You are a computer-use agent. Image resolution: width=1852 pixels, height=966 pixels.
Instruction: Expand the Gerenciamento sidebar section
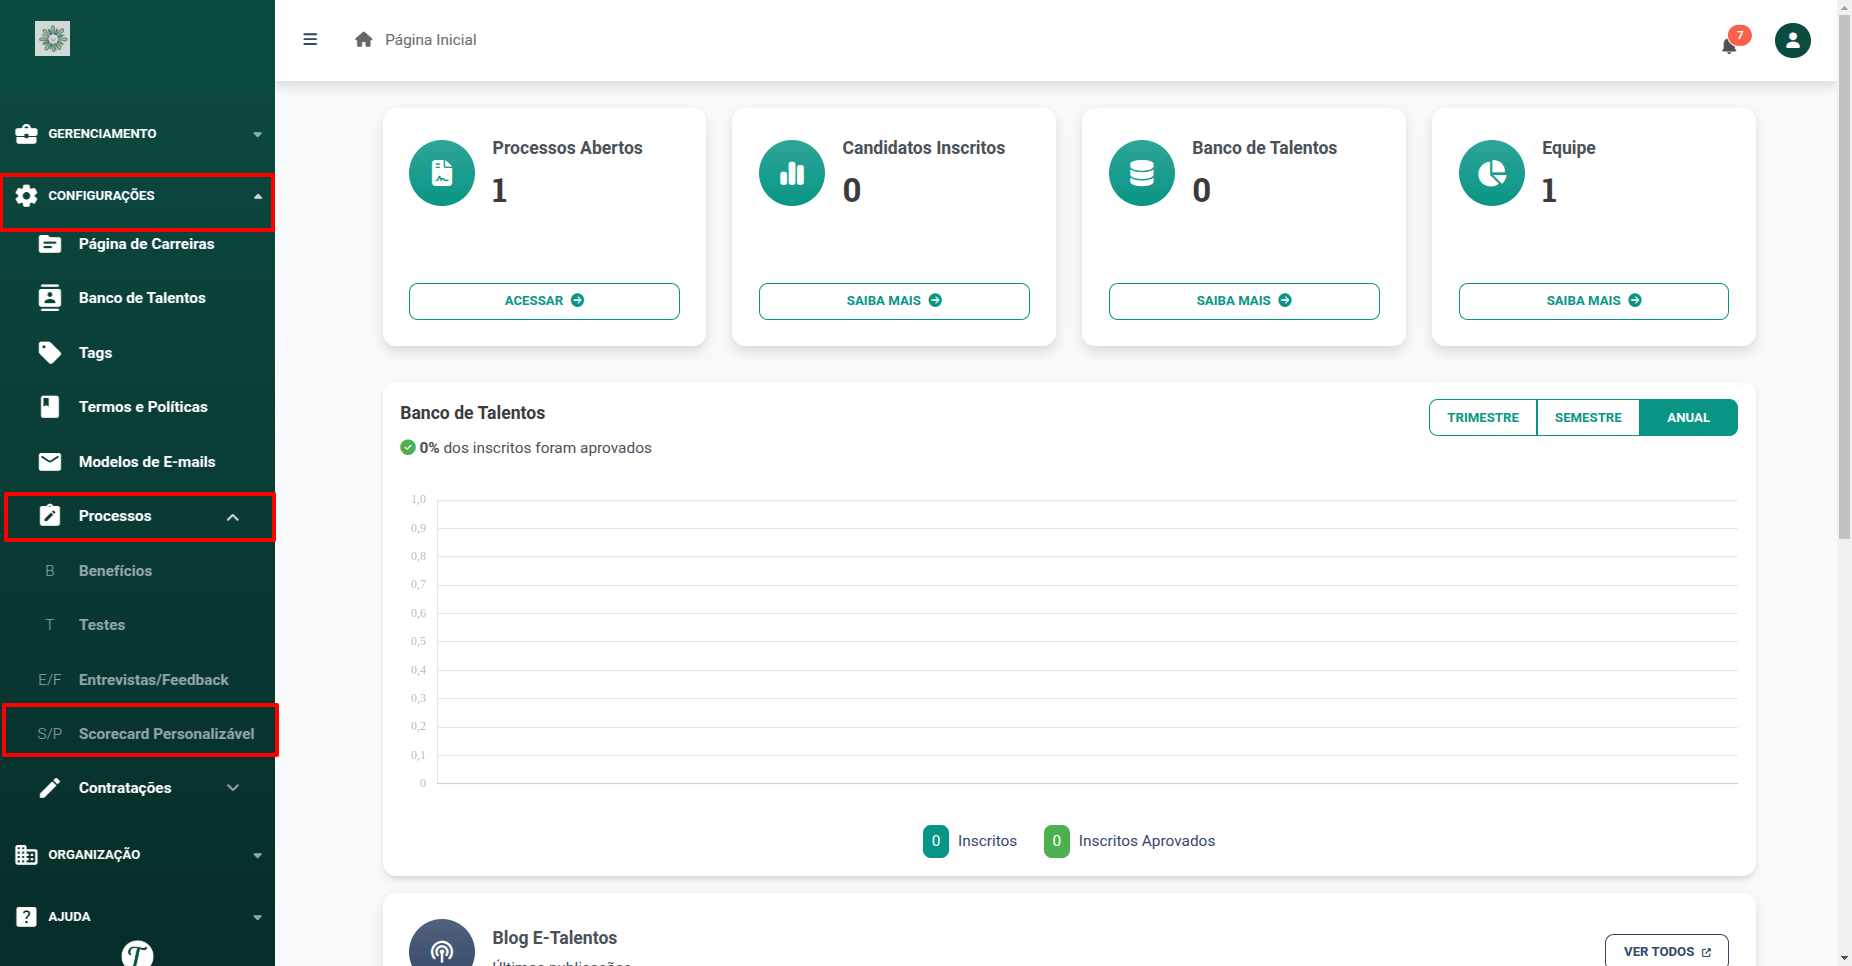click(137, 134)
